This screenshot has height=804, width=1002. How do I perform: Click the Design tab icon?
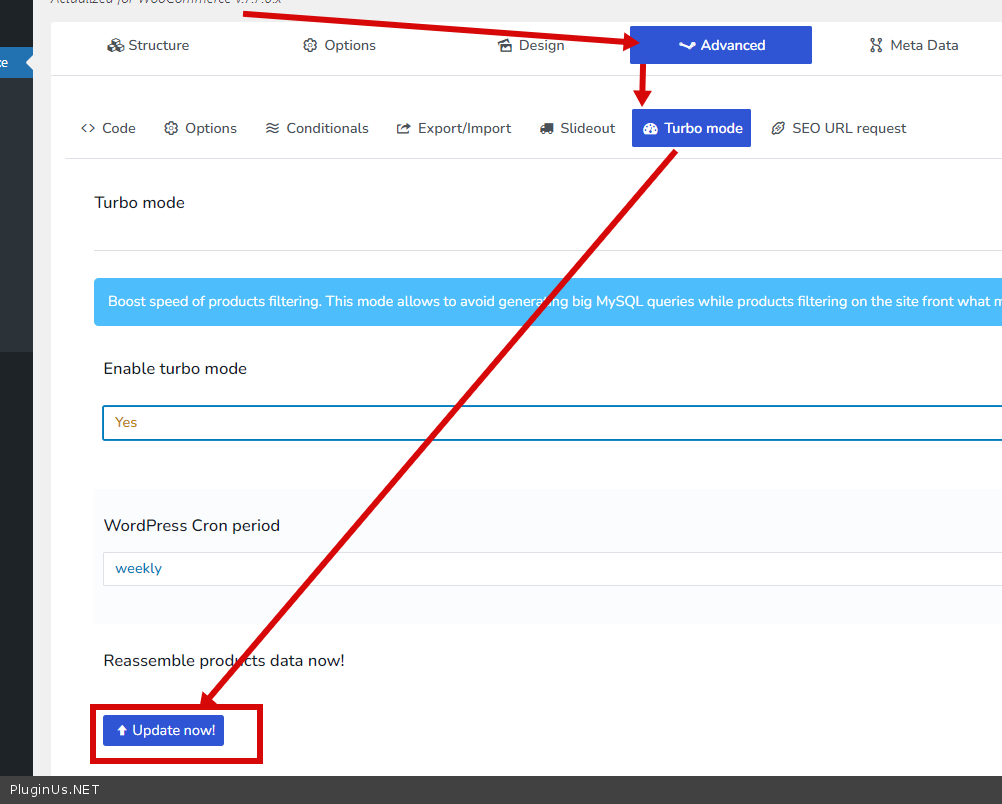point(505,45)
